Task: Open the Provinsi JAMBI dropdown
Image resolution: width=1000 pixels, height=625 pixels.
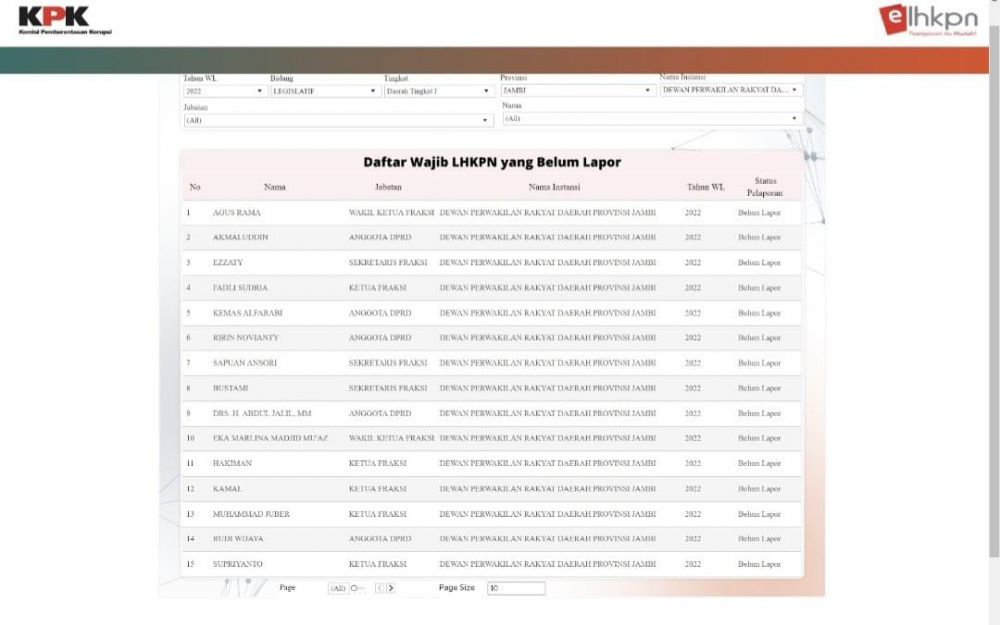Action: click(576, 90)
